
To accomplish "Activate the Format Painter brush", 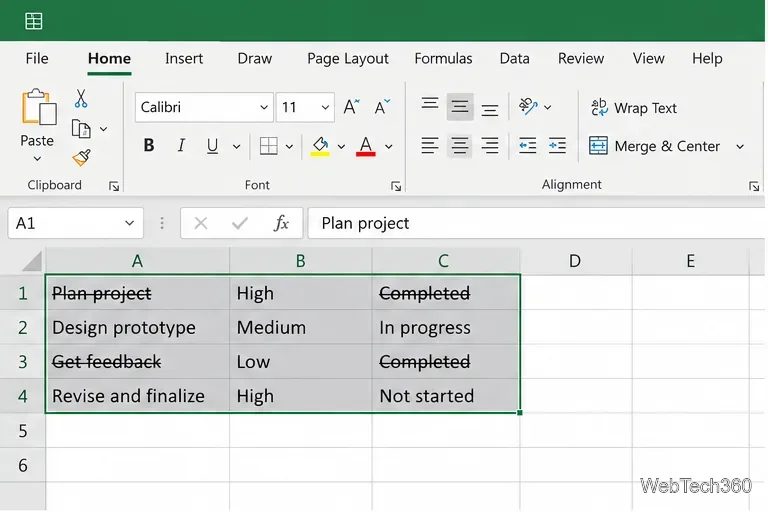I will (x=81, y=158).
